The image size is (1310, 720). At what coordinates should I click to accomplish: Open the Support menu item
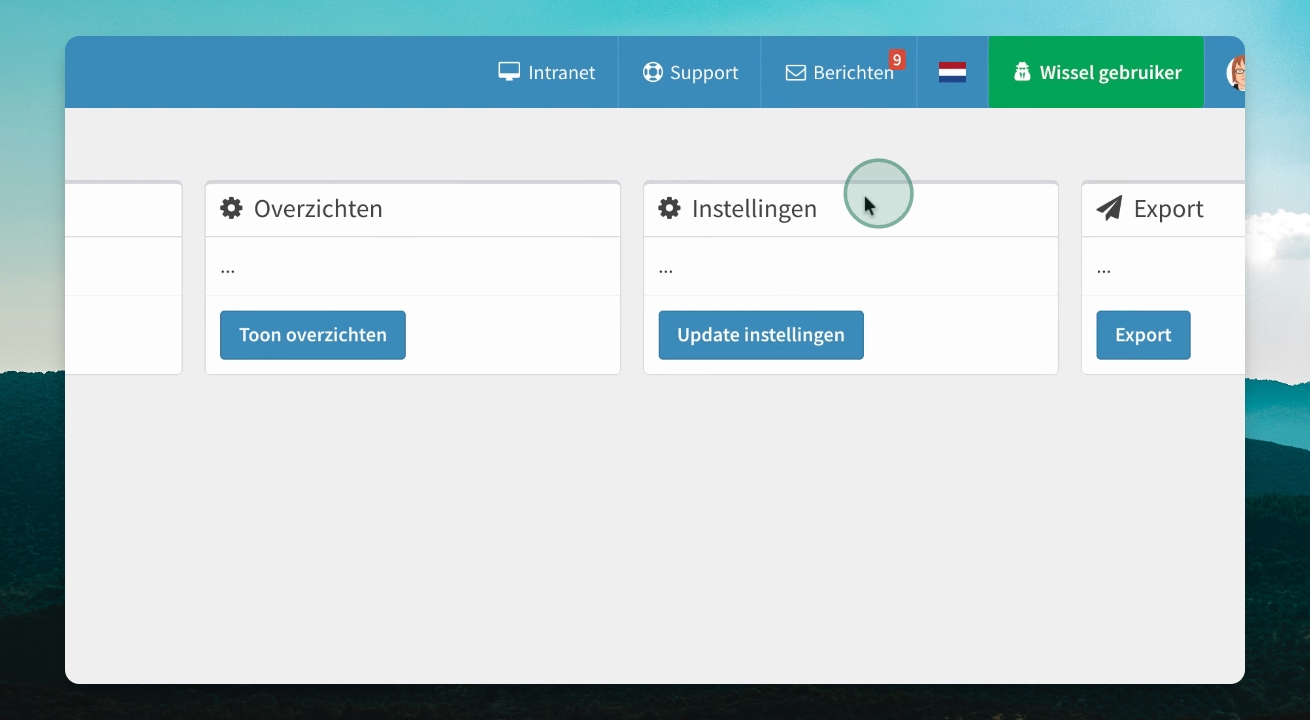click(690, 72)
